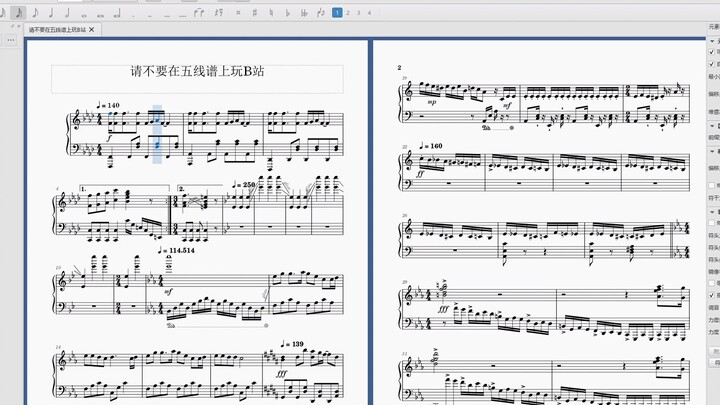Image resolution: width=720 pixels, height=405 pixels.
Task: Apply the natural accidental
Action: point(271,13)
